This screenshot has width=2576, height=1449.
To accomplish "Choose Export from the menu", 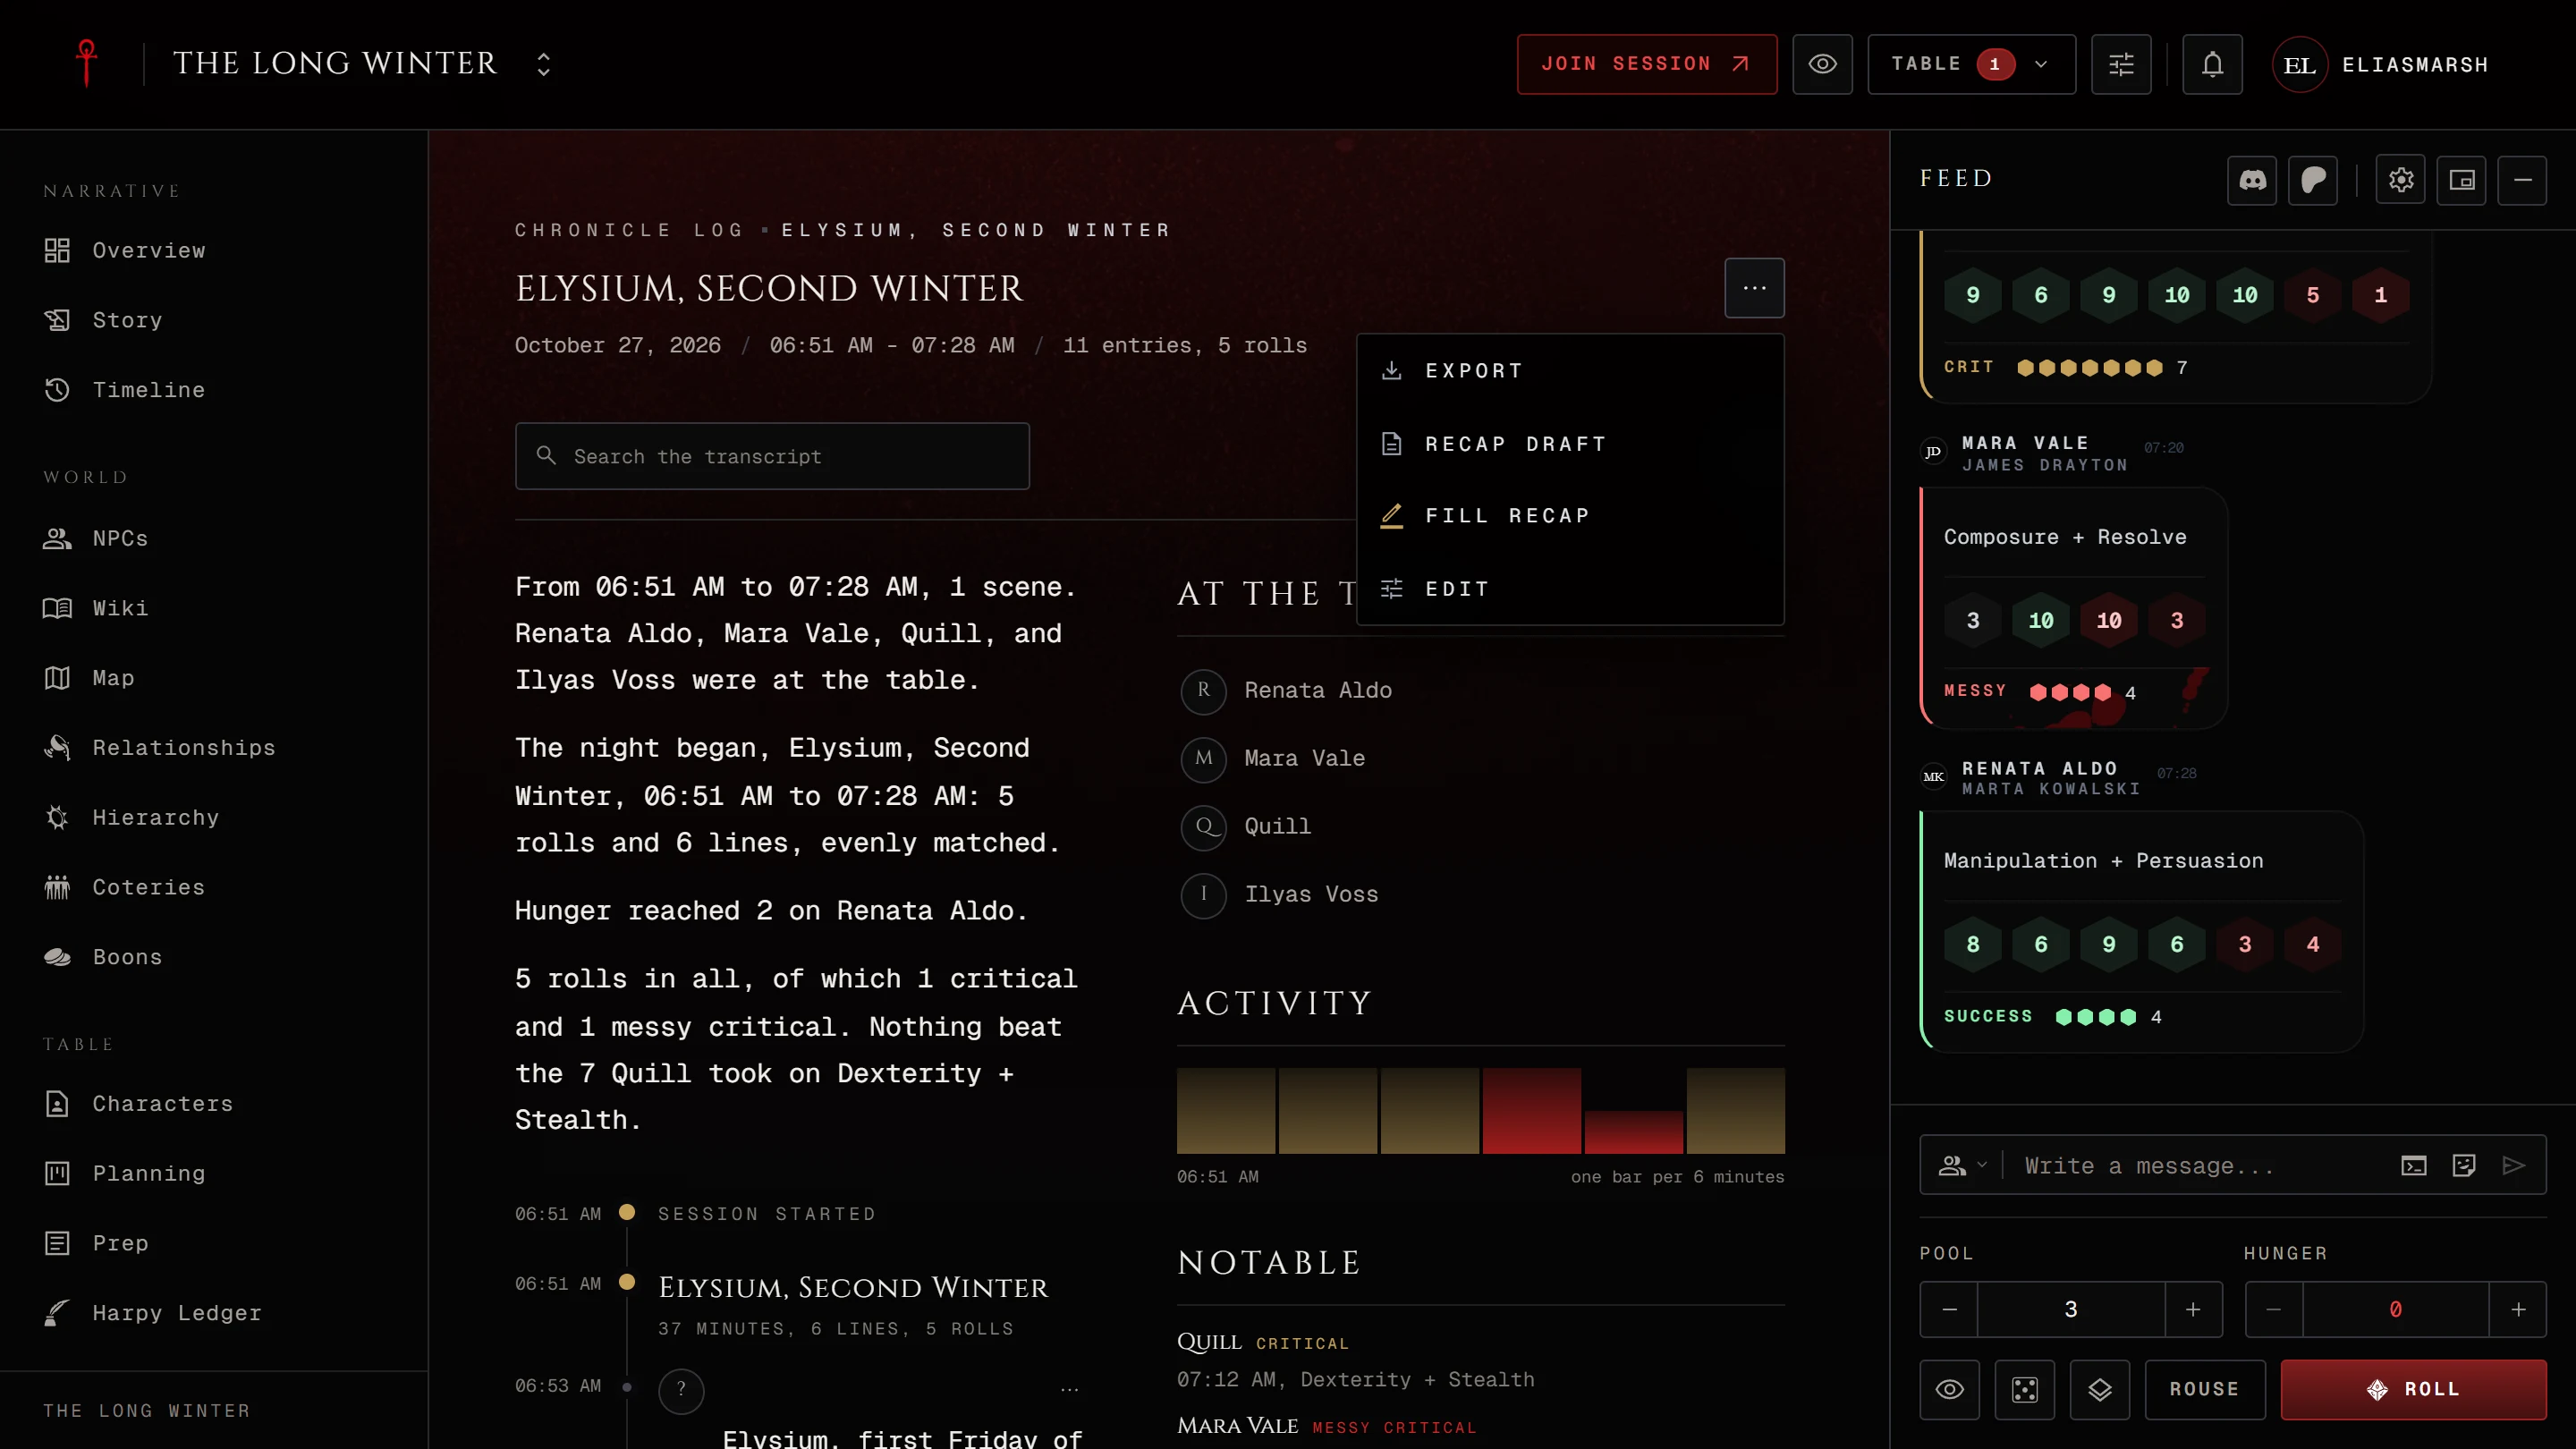I will click(x=1570, y=371).
